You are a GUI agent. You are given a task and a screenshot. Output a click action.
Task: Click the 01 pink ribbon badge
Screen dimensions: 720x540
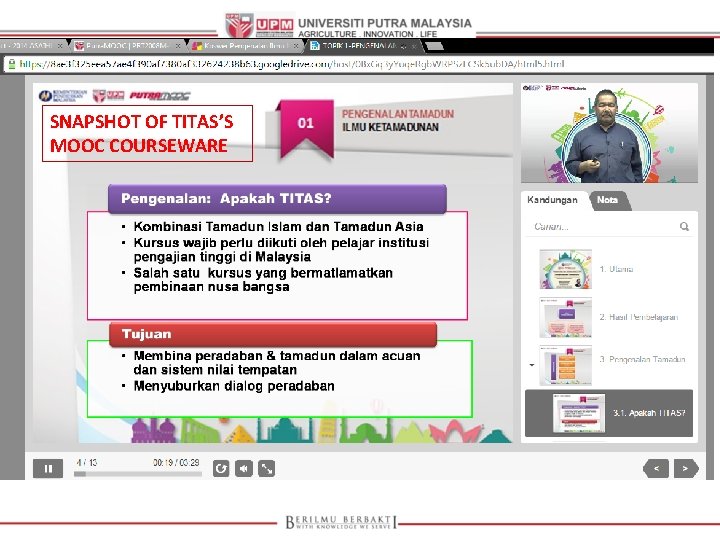point(305,129)
